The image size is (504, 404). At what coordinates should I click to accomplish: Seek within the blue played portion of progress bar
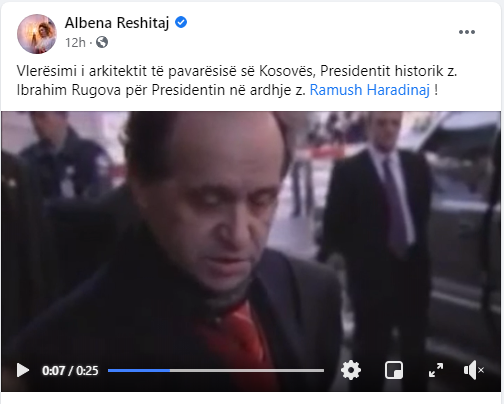click(x=139, y=370)
